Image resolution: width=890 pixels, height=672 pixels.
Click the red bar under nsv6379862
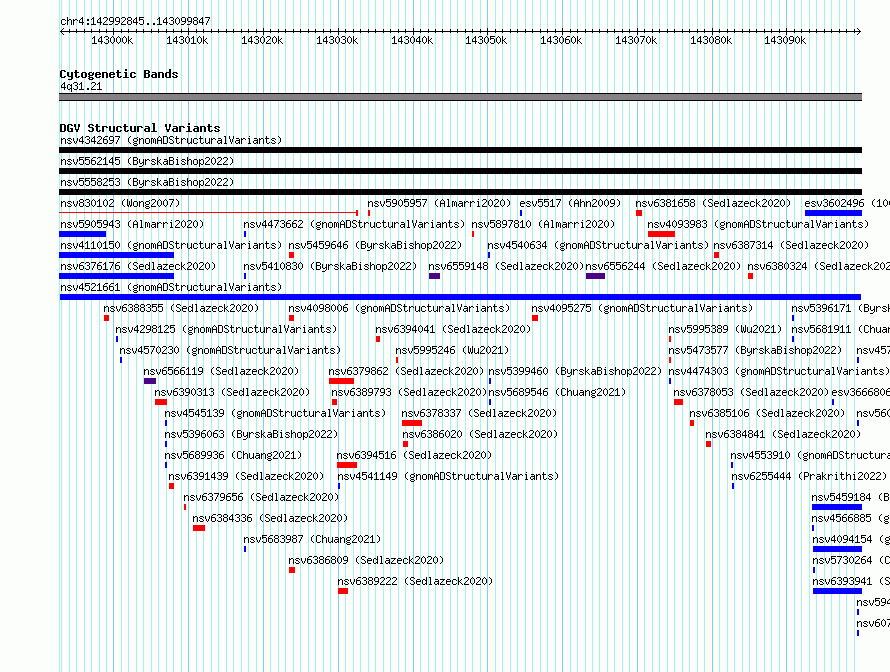click(341, 381)
